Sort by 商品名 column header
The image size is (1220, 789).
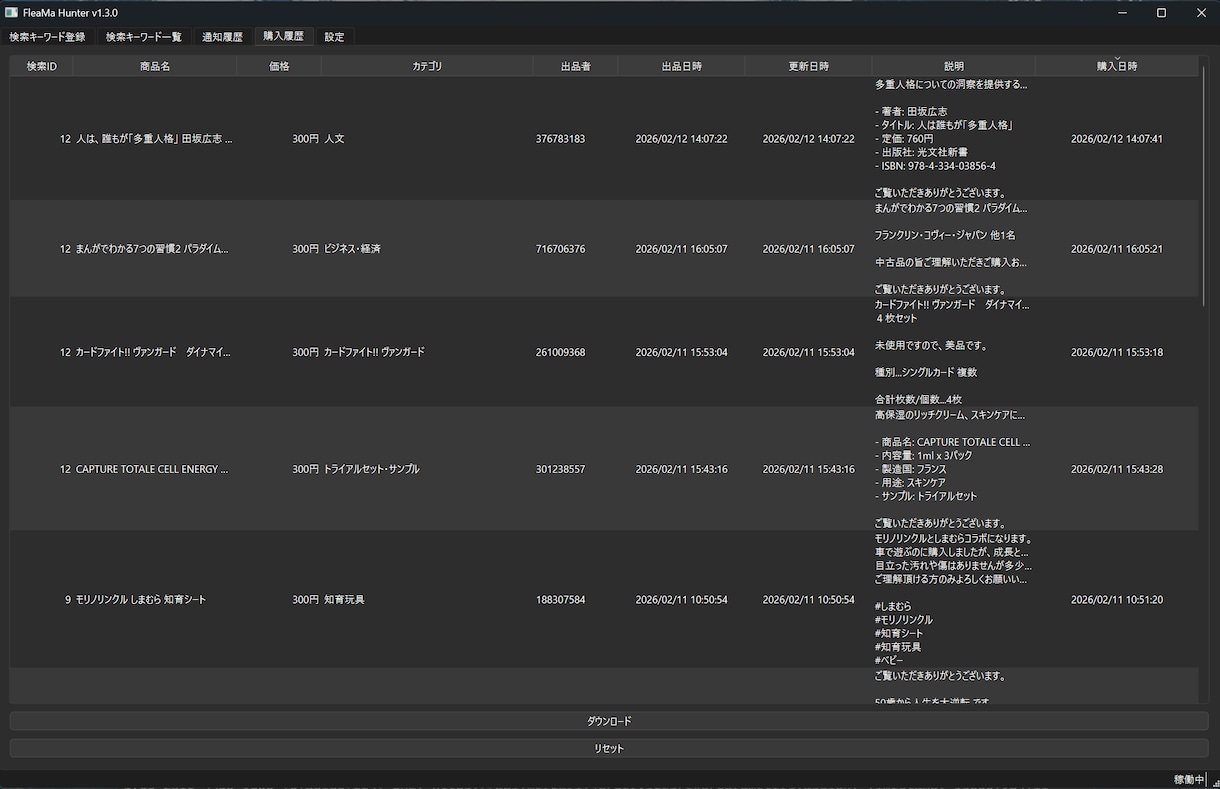[155, 66]
